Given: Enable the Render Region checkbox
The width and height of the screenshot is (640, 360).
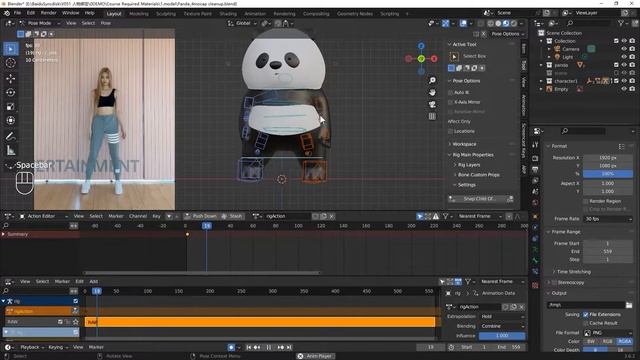Looking at the screenshot, I should tap(586, 201).
